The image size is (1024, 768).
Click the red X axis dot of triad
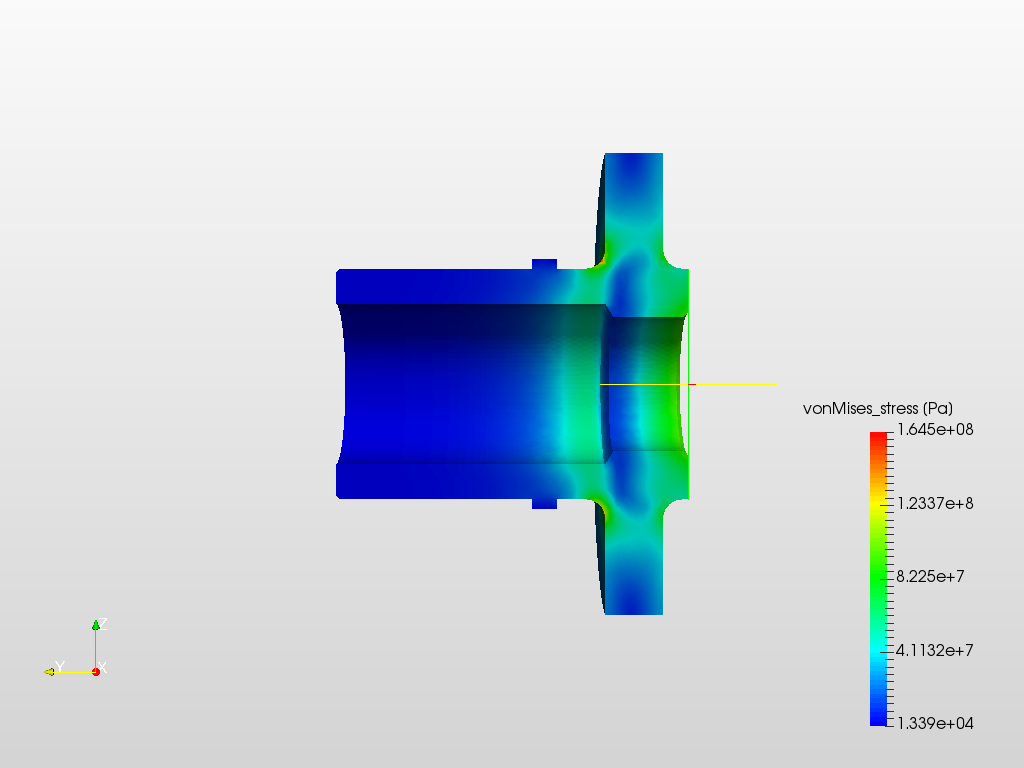tap(96, 672)
